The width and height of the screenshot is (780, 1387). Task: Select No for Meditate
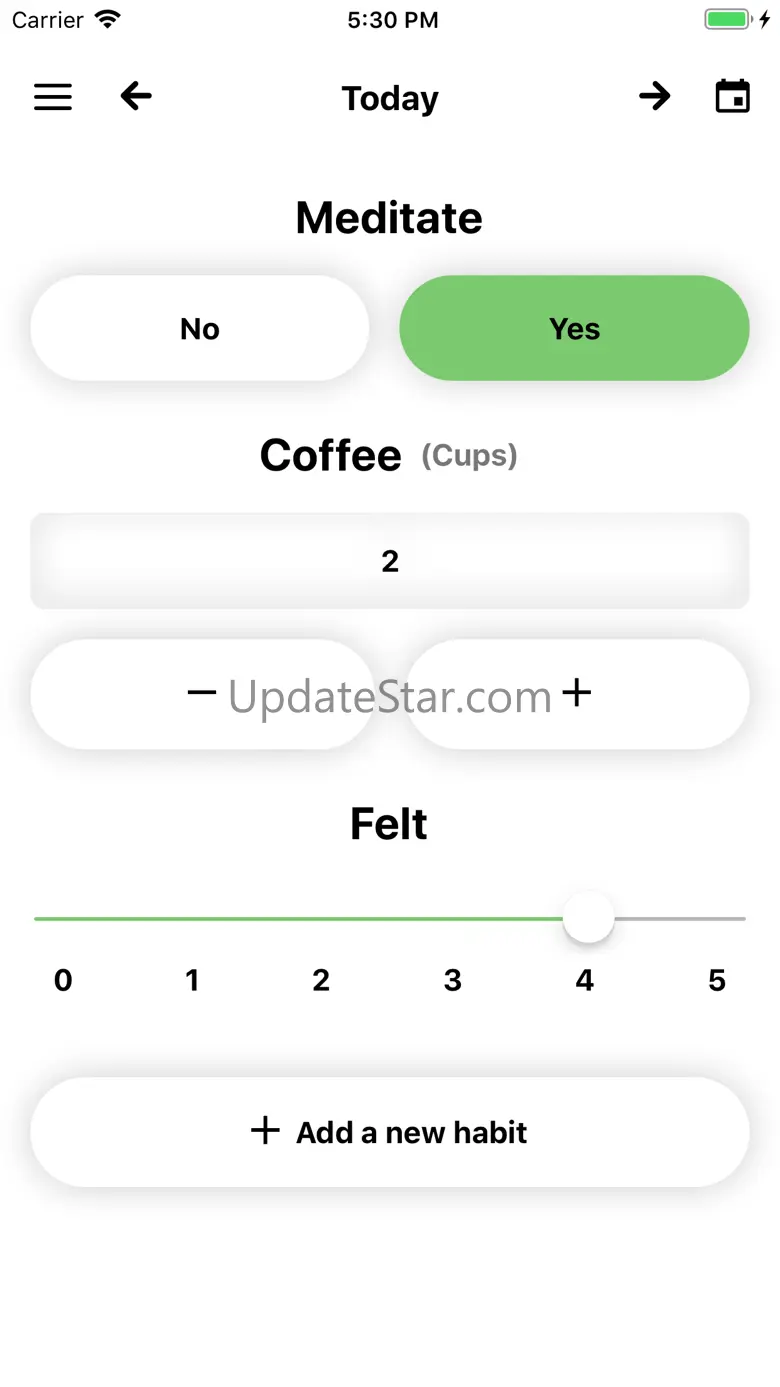[200, 329]
